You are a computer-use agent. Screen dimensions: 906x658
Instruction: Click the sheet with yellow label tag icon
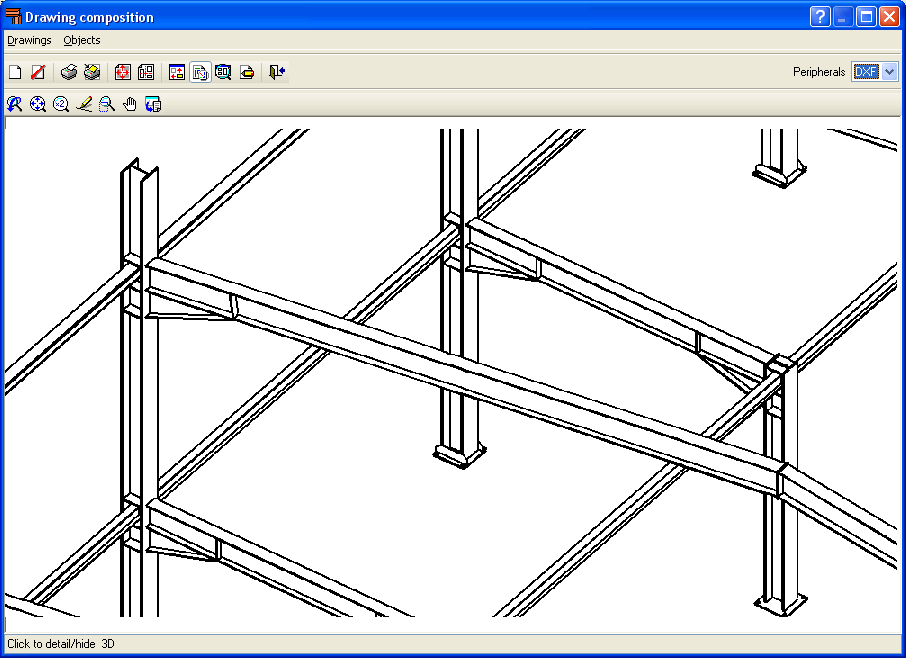click(247, 72)
